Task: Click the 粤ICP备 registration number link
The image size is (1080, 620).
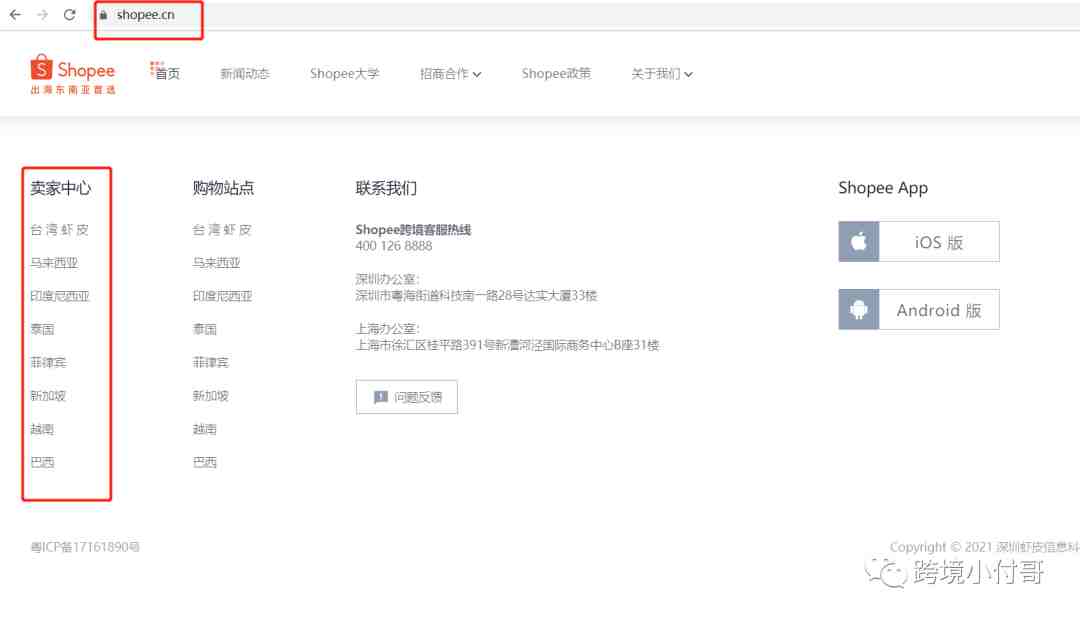Action: (x=85, y=547)
